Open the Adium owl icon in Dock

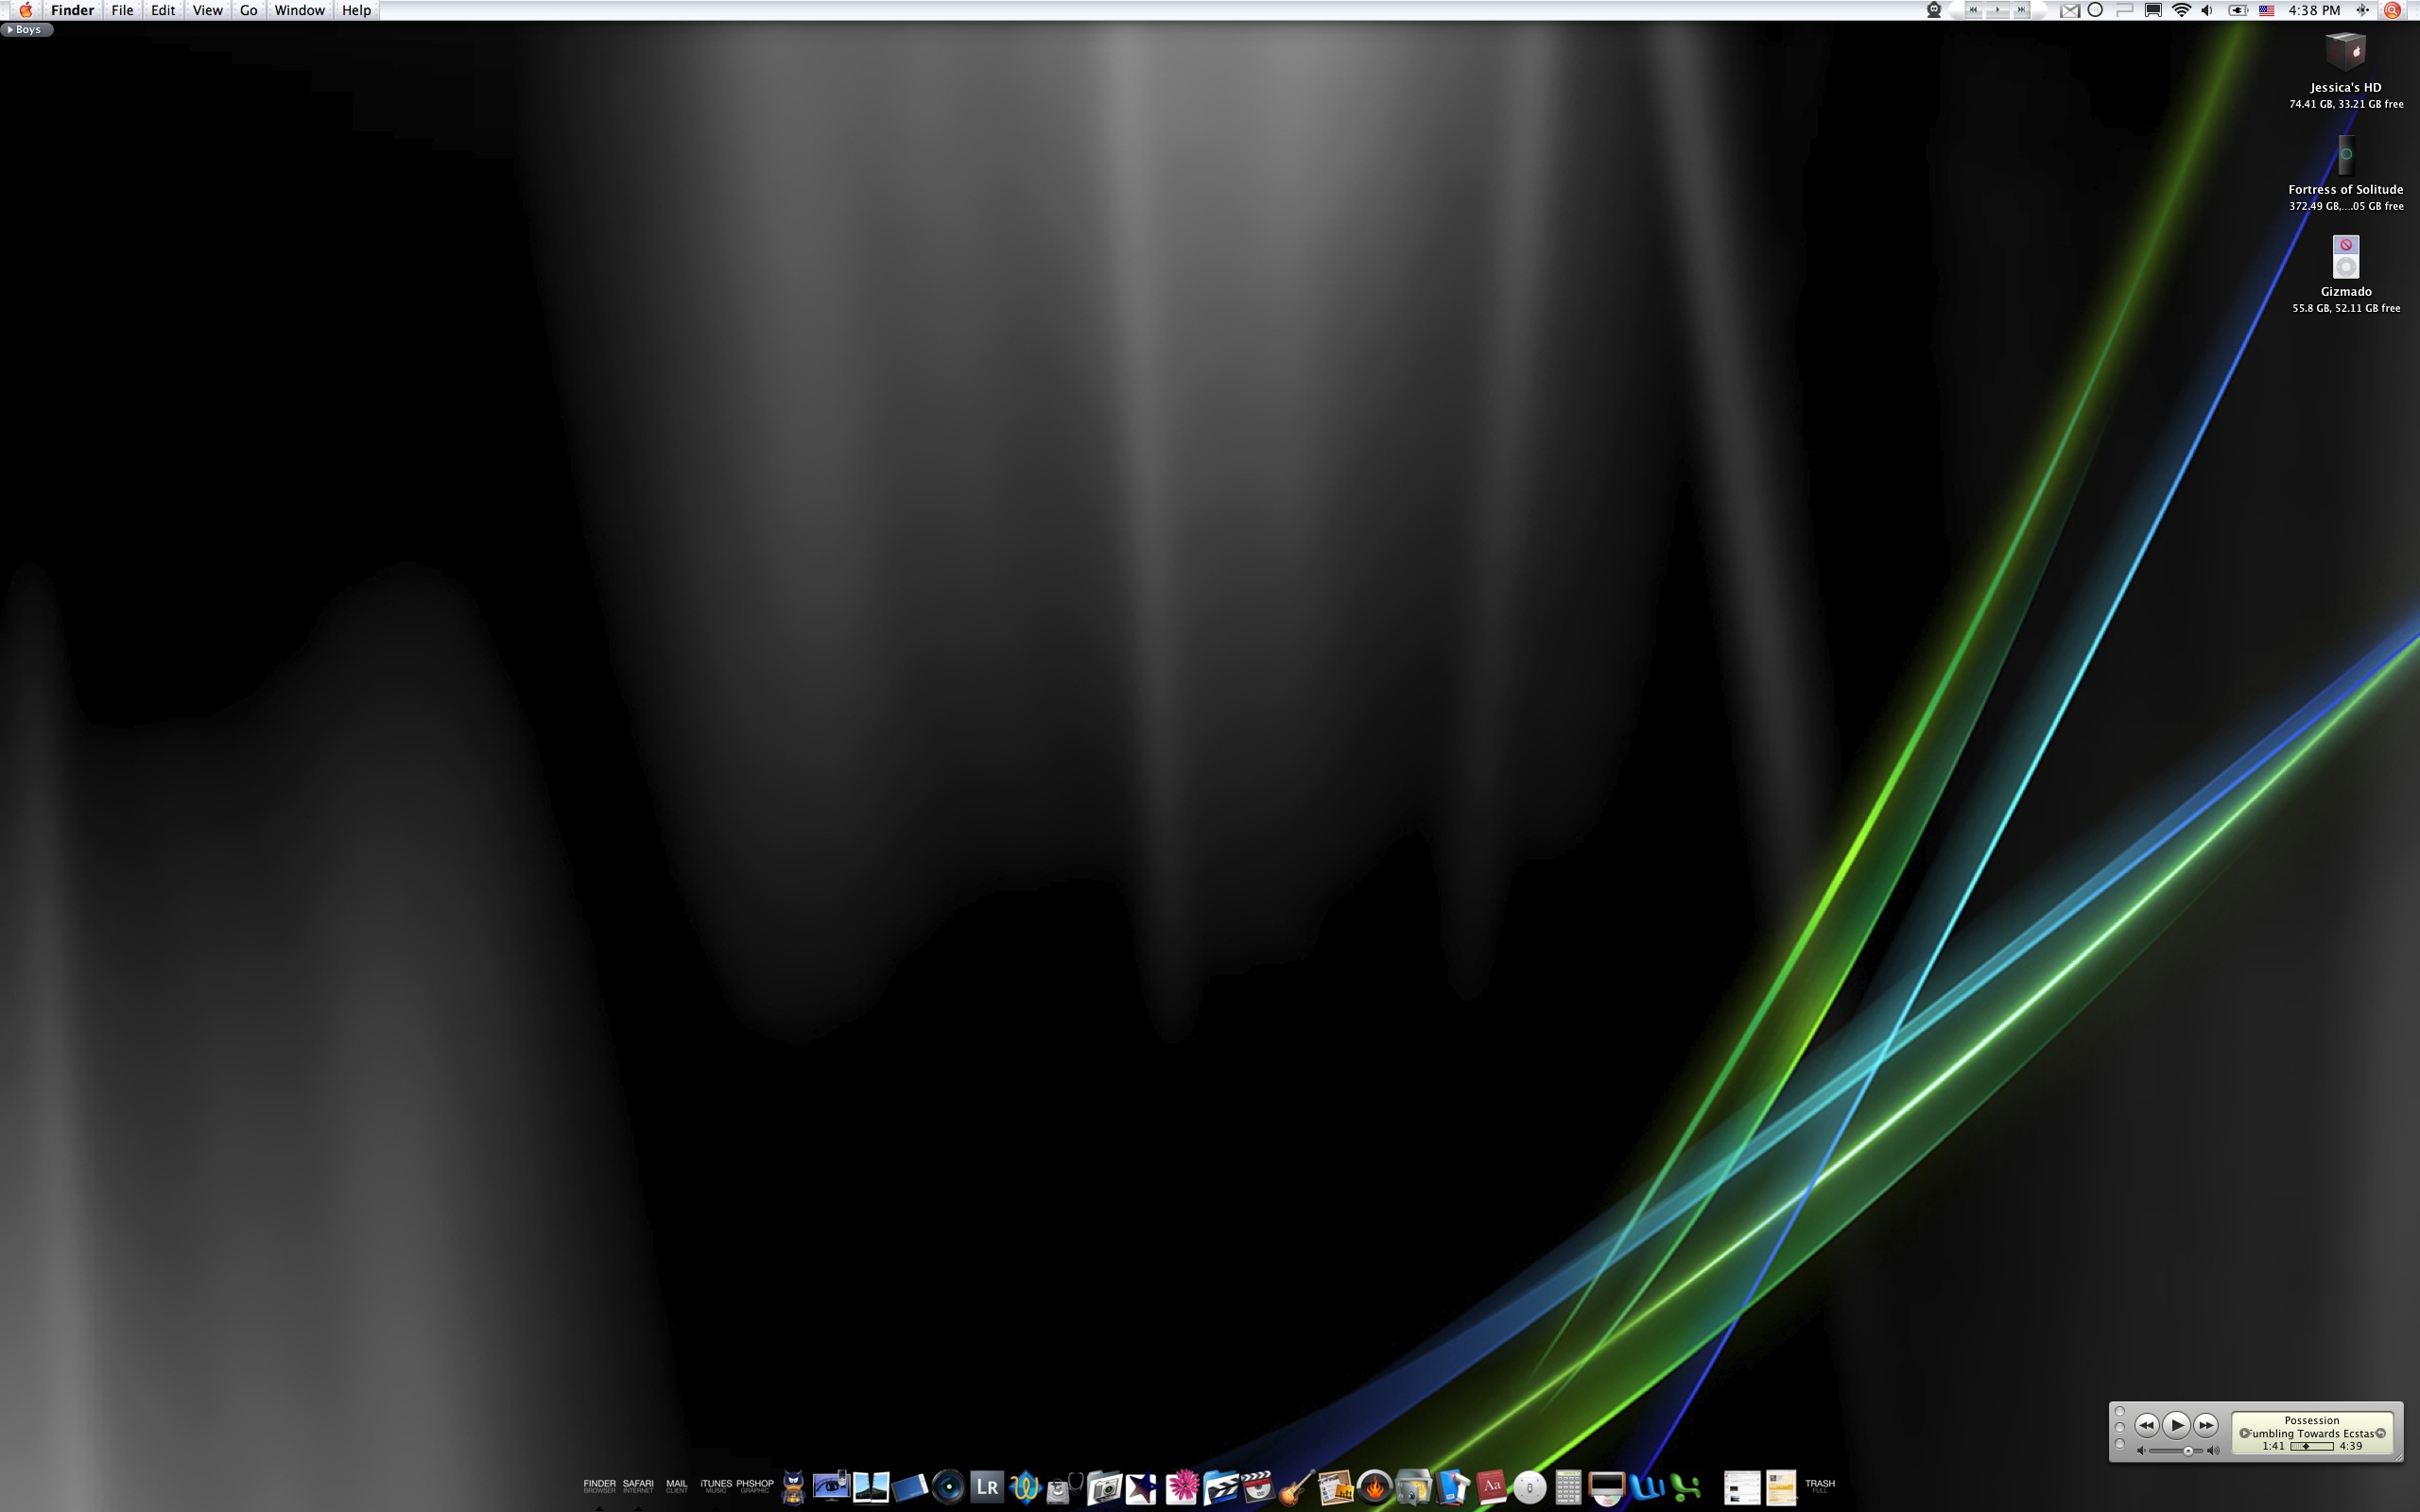click(x=793, y=1487)
